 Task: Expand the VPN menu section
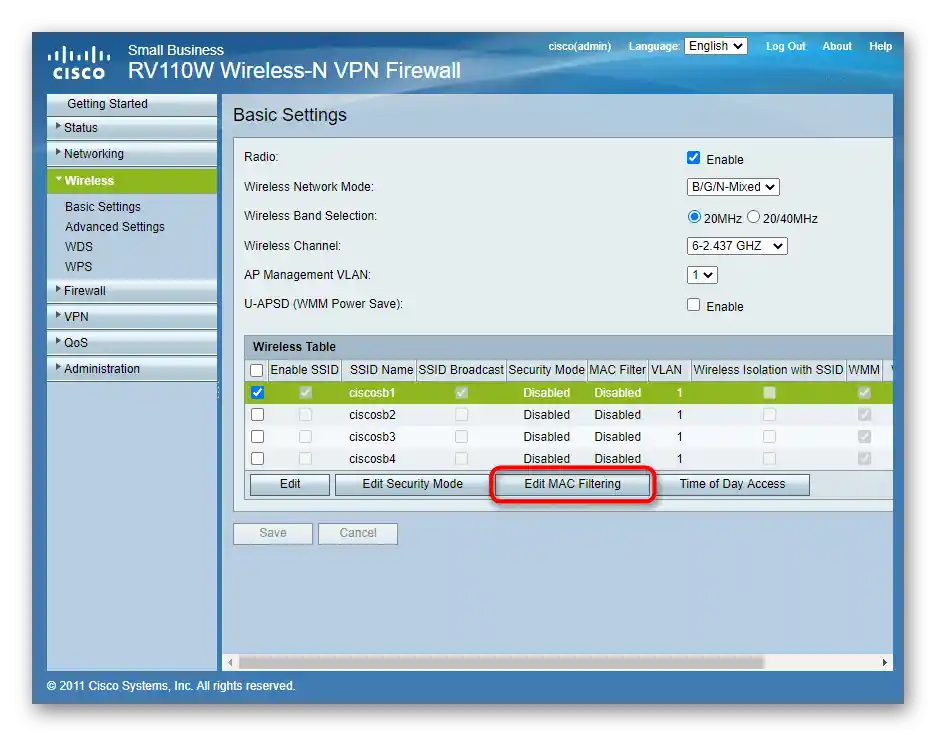point(132,316)
